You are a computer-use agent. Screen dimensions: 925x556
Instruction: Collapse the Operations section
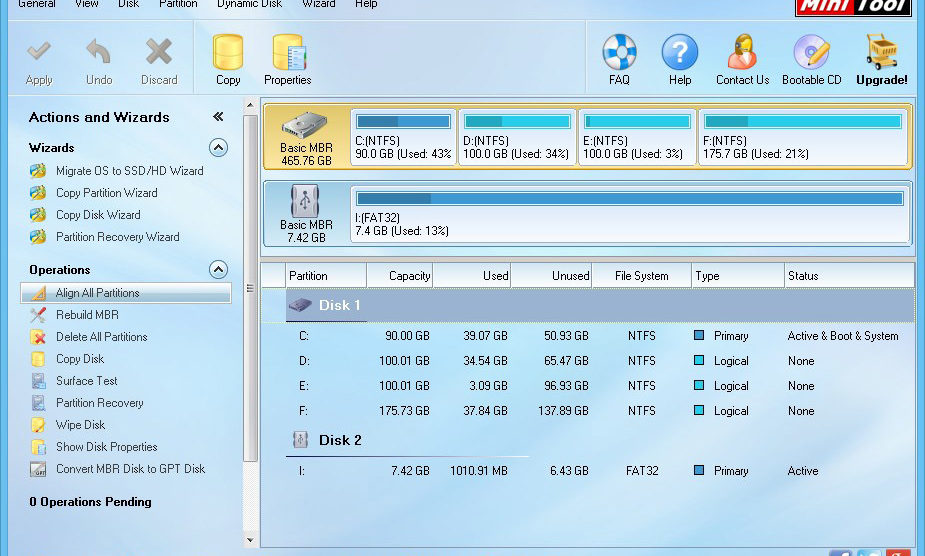coord(218,270)
